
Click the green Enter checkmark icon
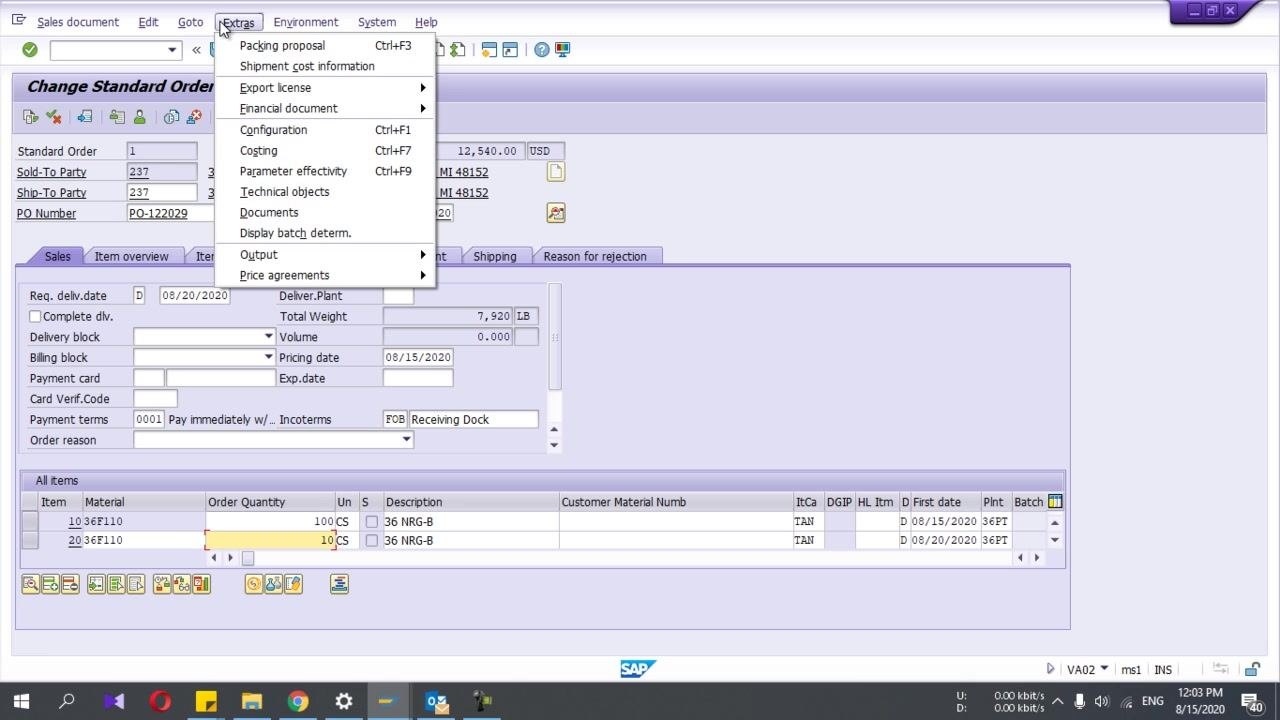(x=30, y=49)
